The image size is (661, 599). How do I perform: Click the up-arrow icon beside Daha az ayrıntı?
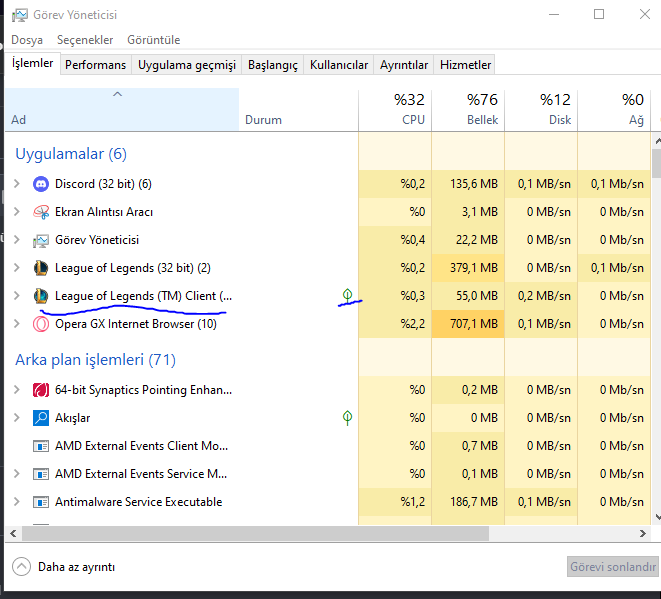click(x=21, y=567)
